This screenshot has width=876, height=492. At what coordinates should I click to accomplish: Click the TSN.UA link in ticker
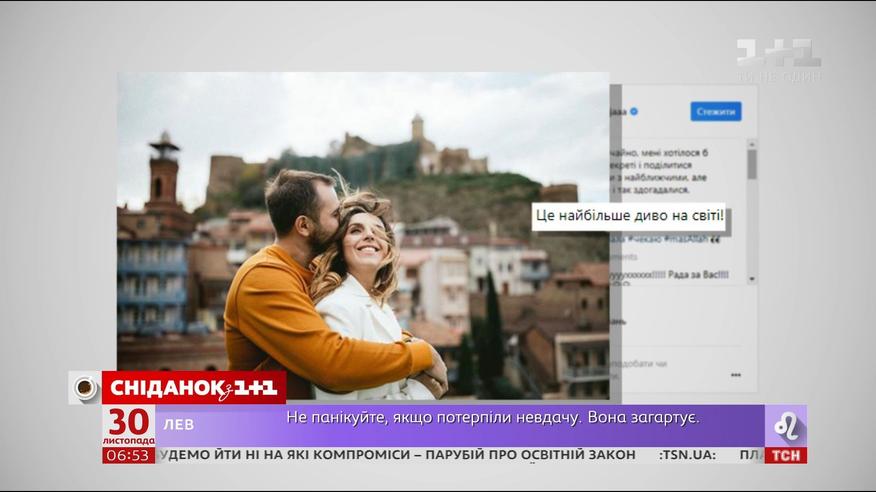point(687,455)
